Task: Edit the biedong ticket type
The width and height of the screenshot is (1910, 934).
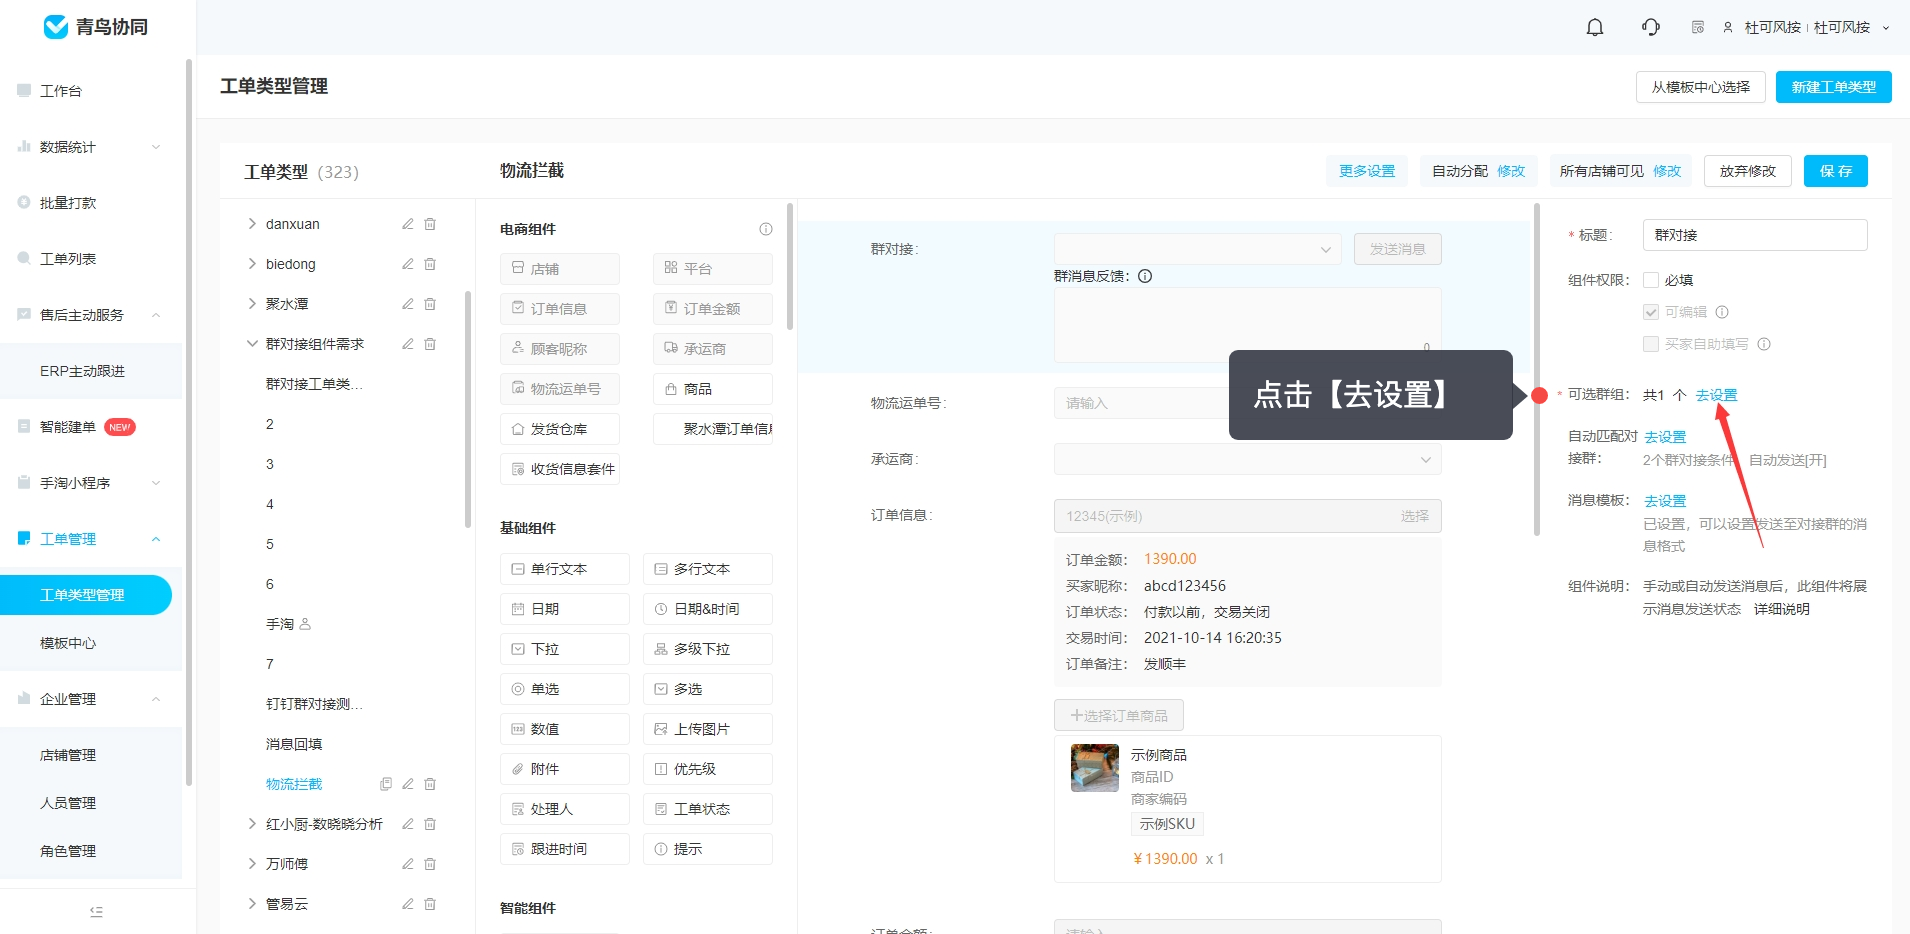Action: [x=408, y=264]
